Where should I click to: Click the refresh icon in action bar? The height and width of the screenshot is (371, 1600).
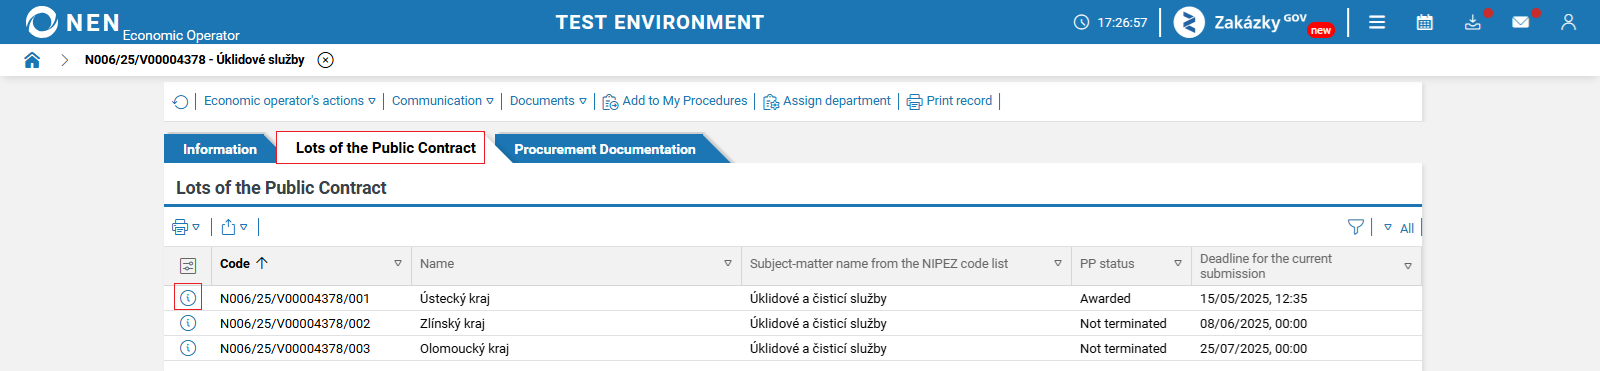click(x=181, y=102)
